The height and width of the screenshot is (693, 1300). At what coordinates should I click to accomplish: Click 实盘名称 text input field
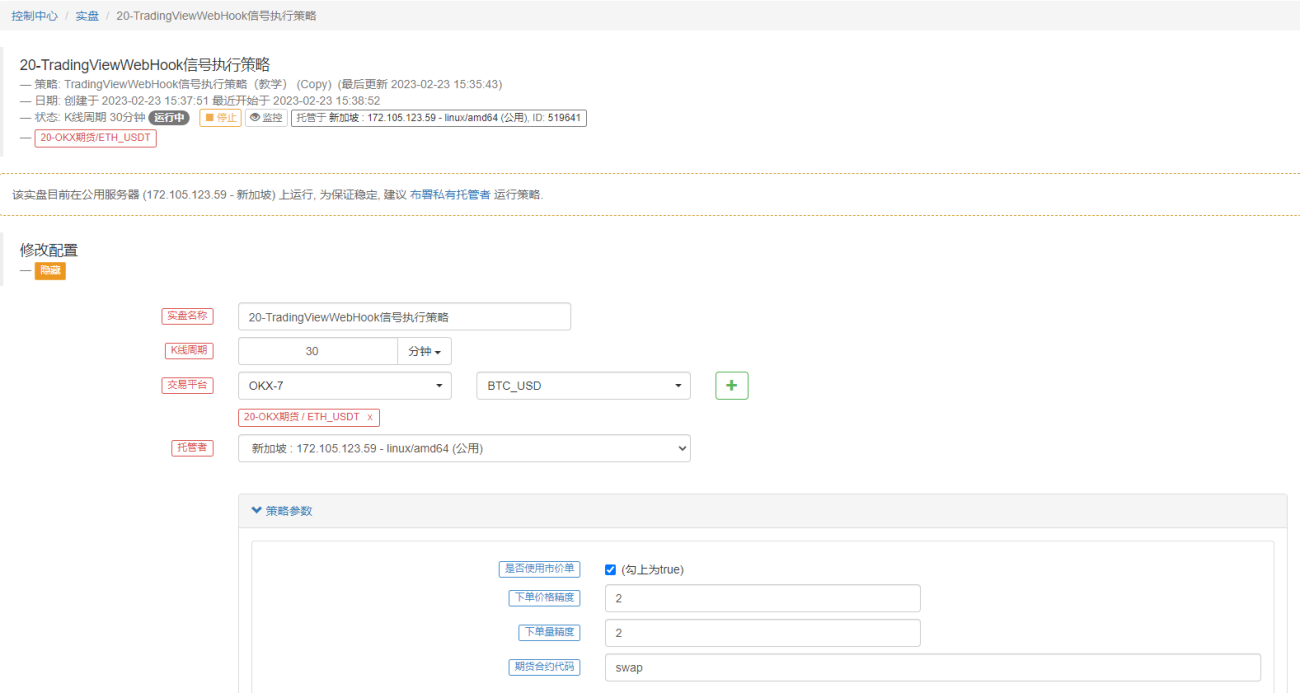[404, 317]
